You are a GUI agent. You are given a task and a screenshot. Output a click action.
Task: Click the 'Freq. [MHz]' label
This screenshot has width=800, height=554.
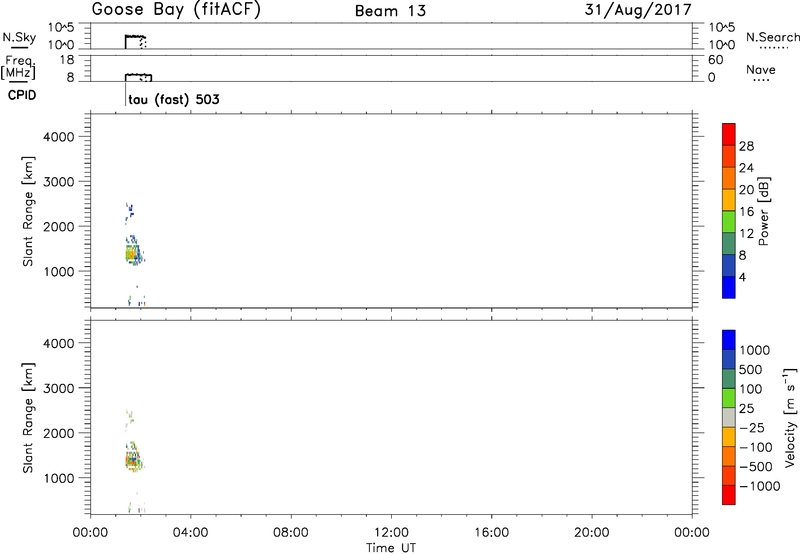[19, 67]
